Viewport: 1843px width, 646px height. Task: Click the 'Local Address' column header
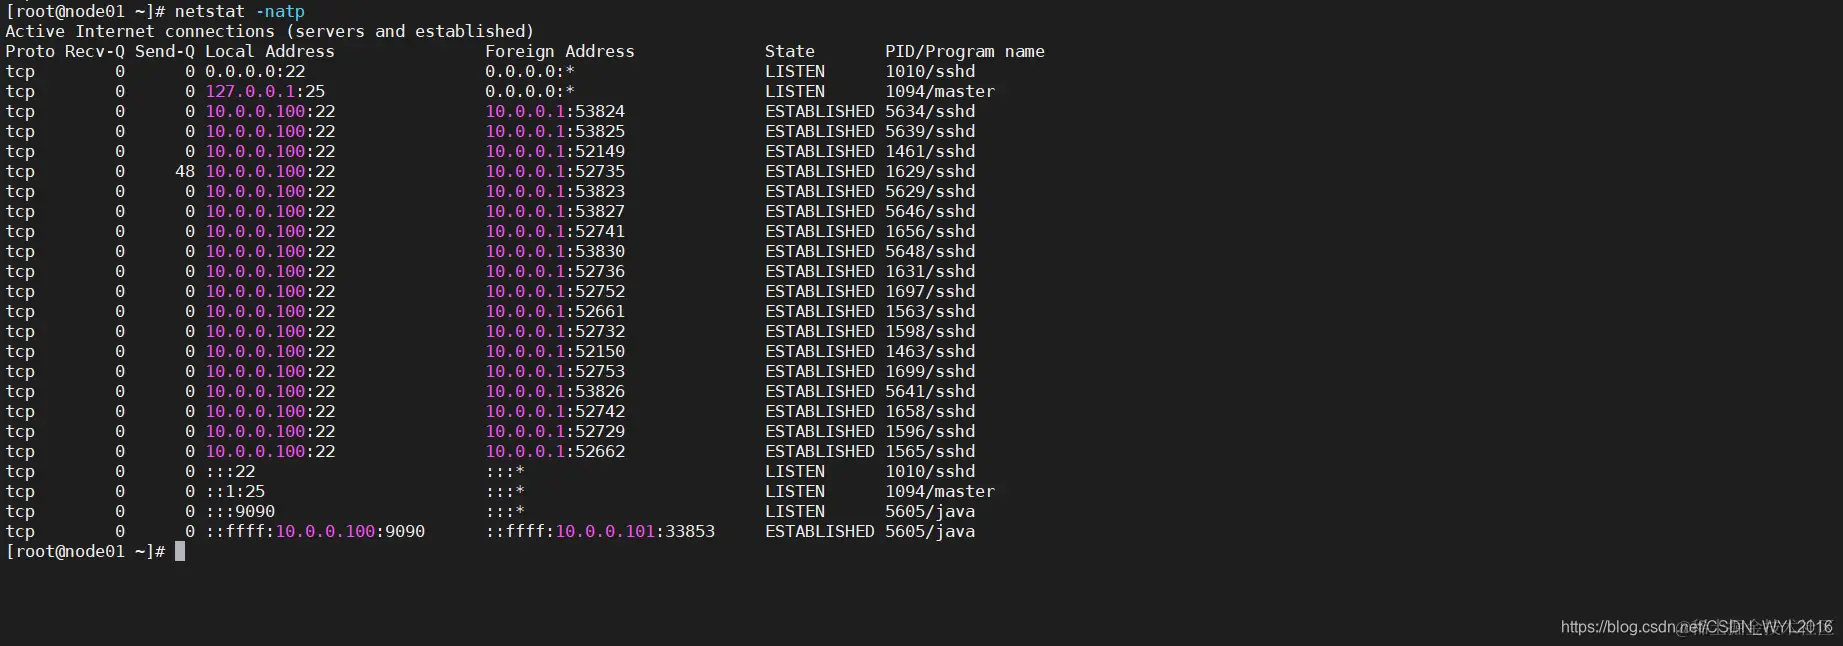[x=270, y=51]
